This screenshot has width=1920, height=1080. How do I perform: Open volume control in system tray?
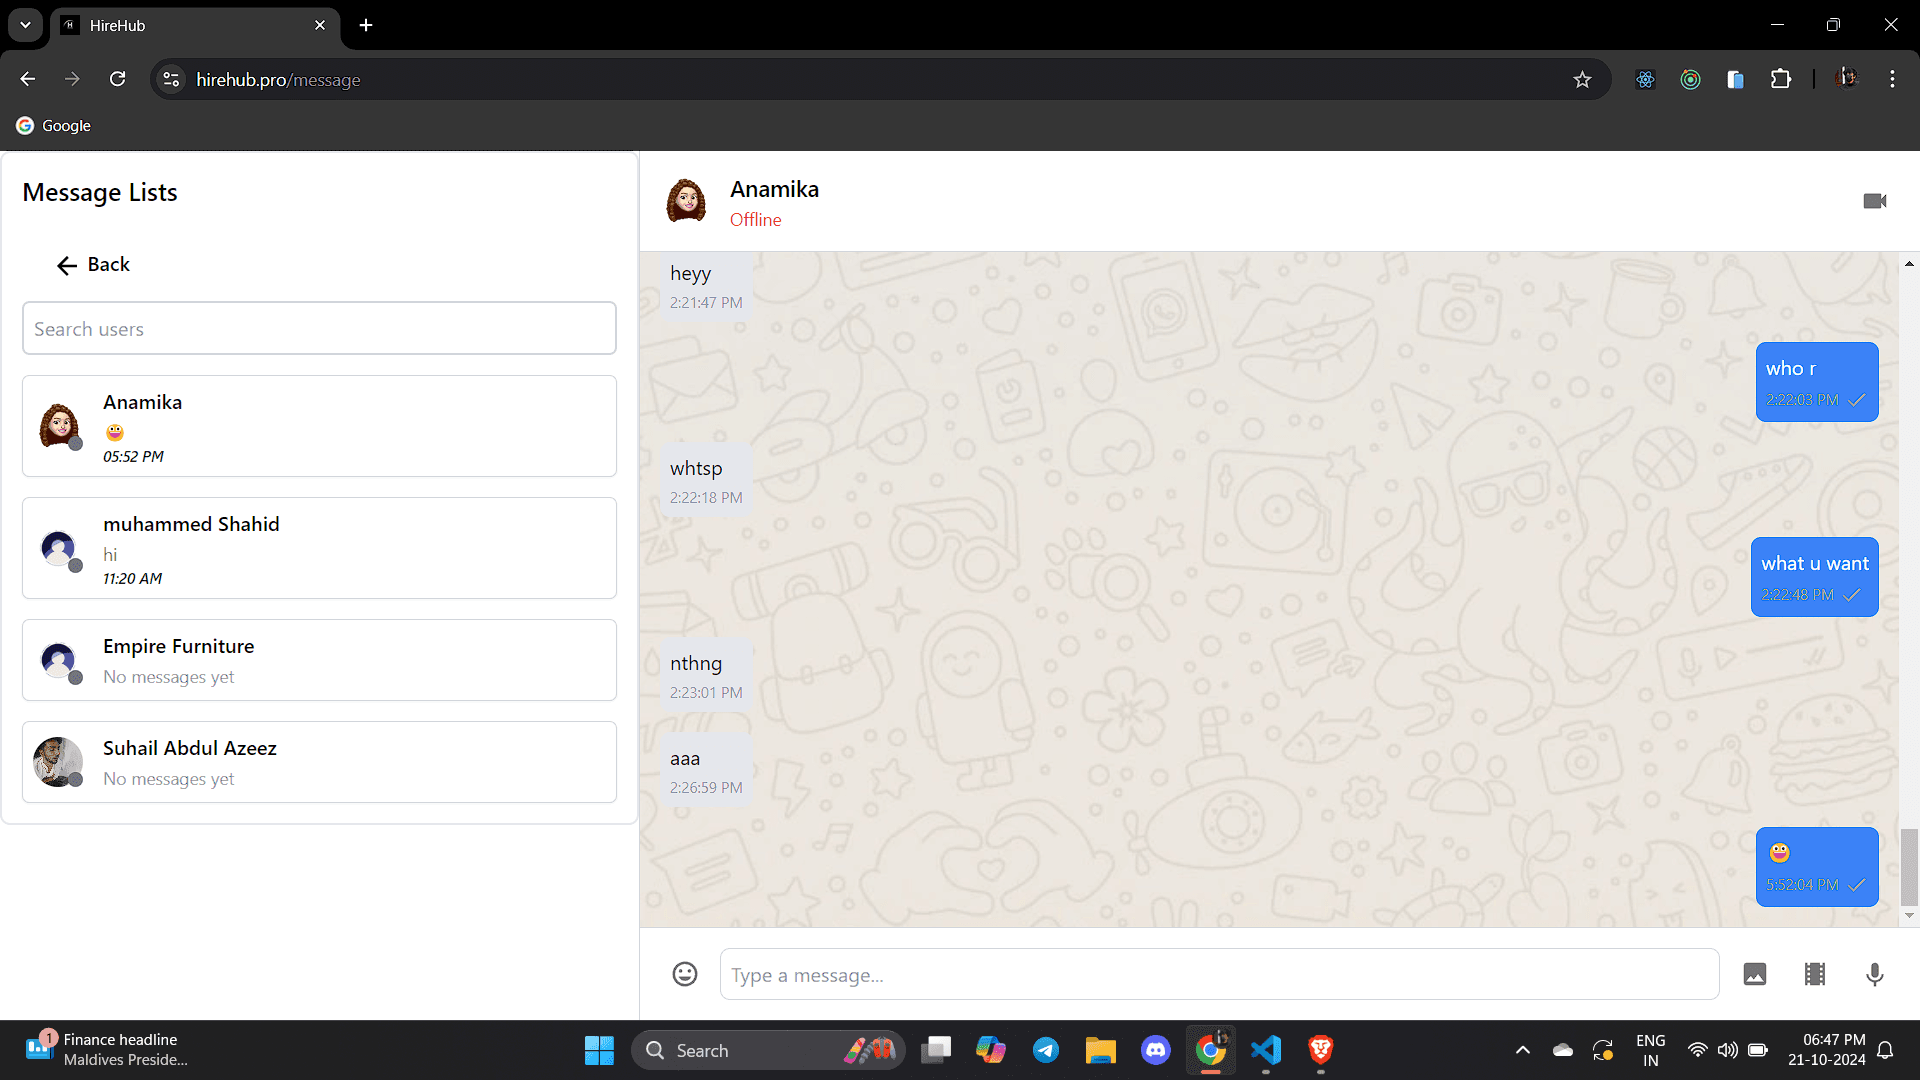click(1727, 1050)
